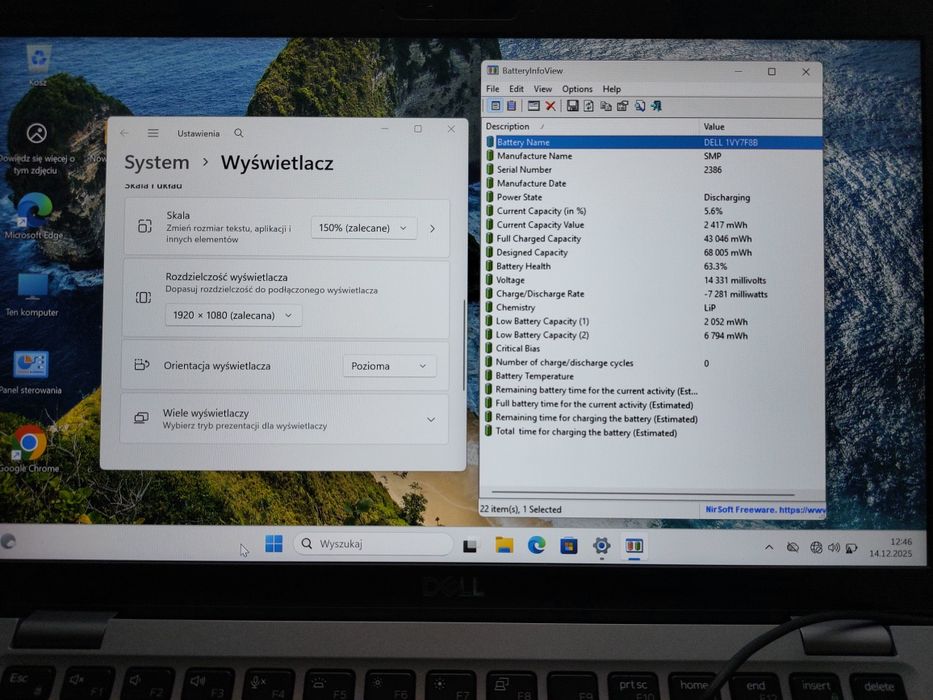The width and height of the screenshot is (933, 700).
Task: Open the hamburger navigation menu in Ustawienia
Action: click(153, 133)
